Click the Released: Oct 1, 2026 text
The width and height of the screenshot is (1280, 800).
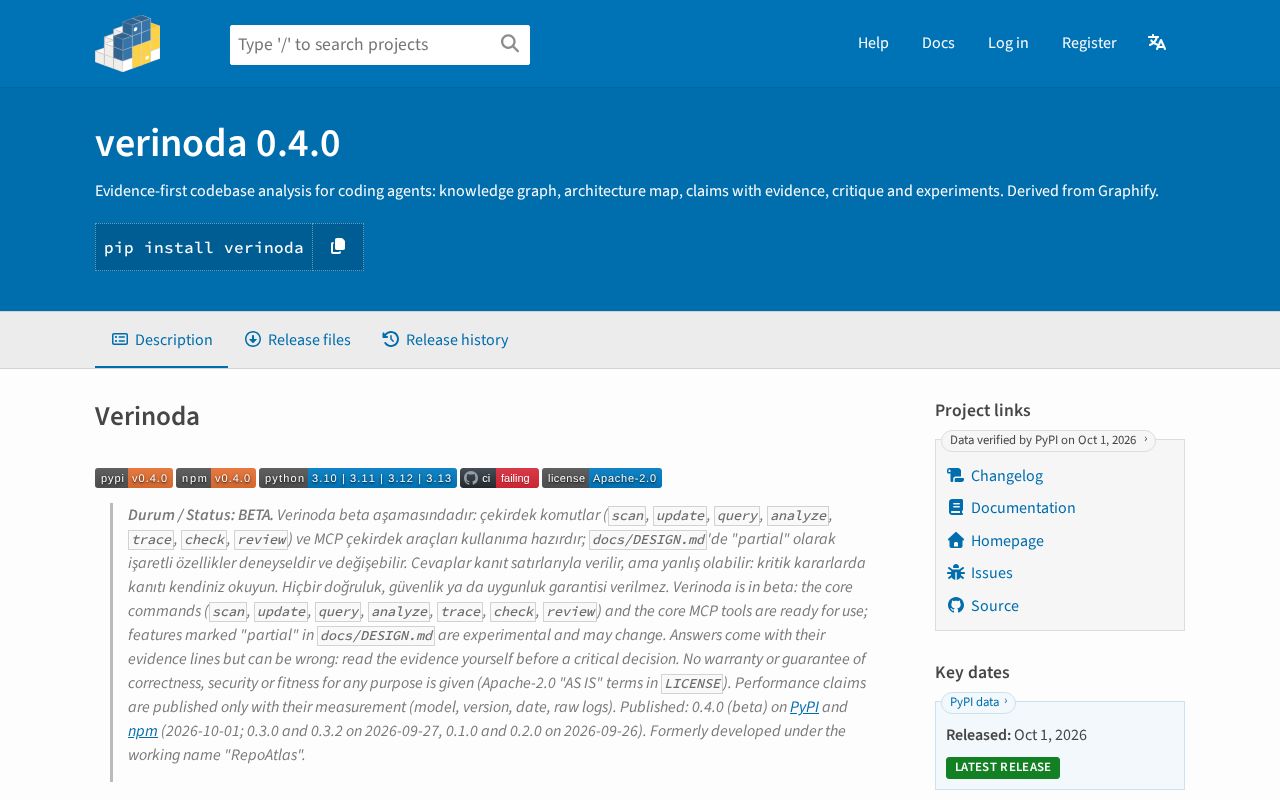[x=1016, y=735]
